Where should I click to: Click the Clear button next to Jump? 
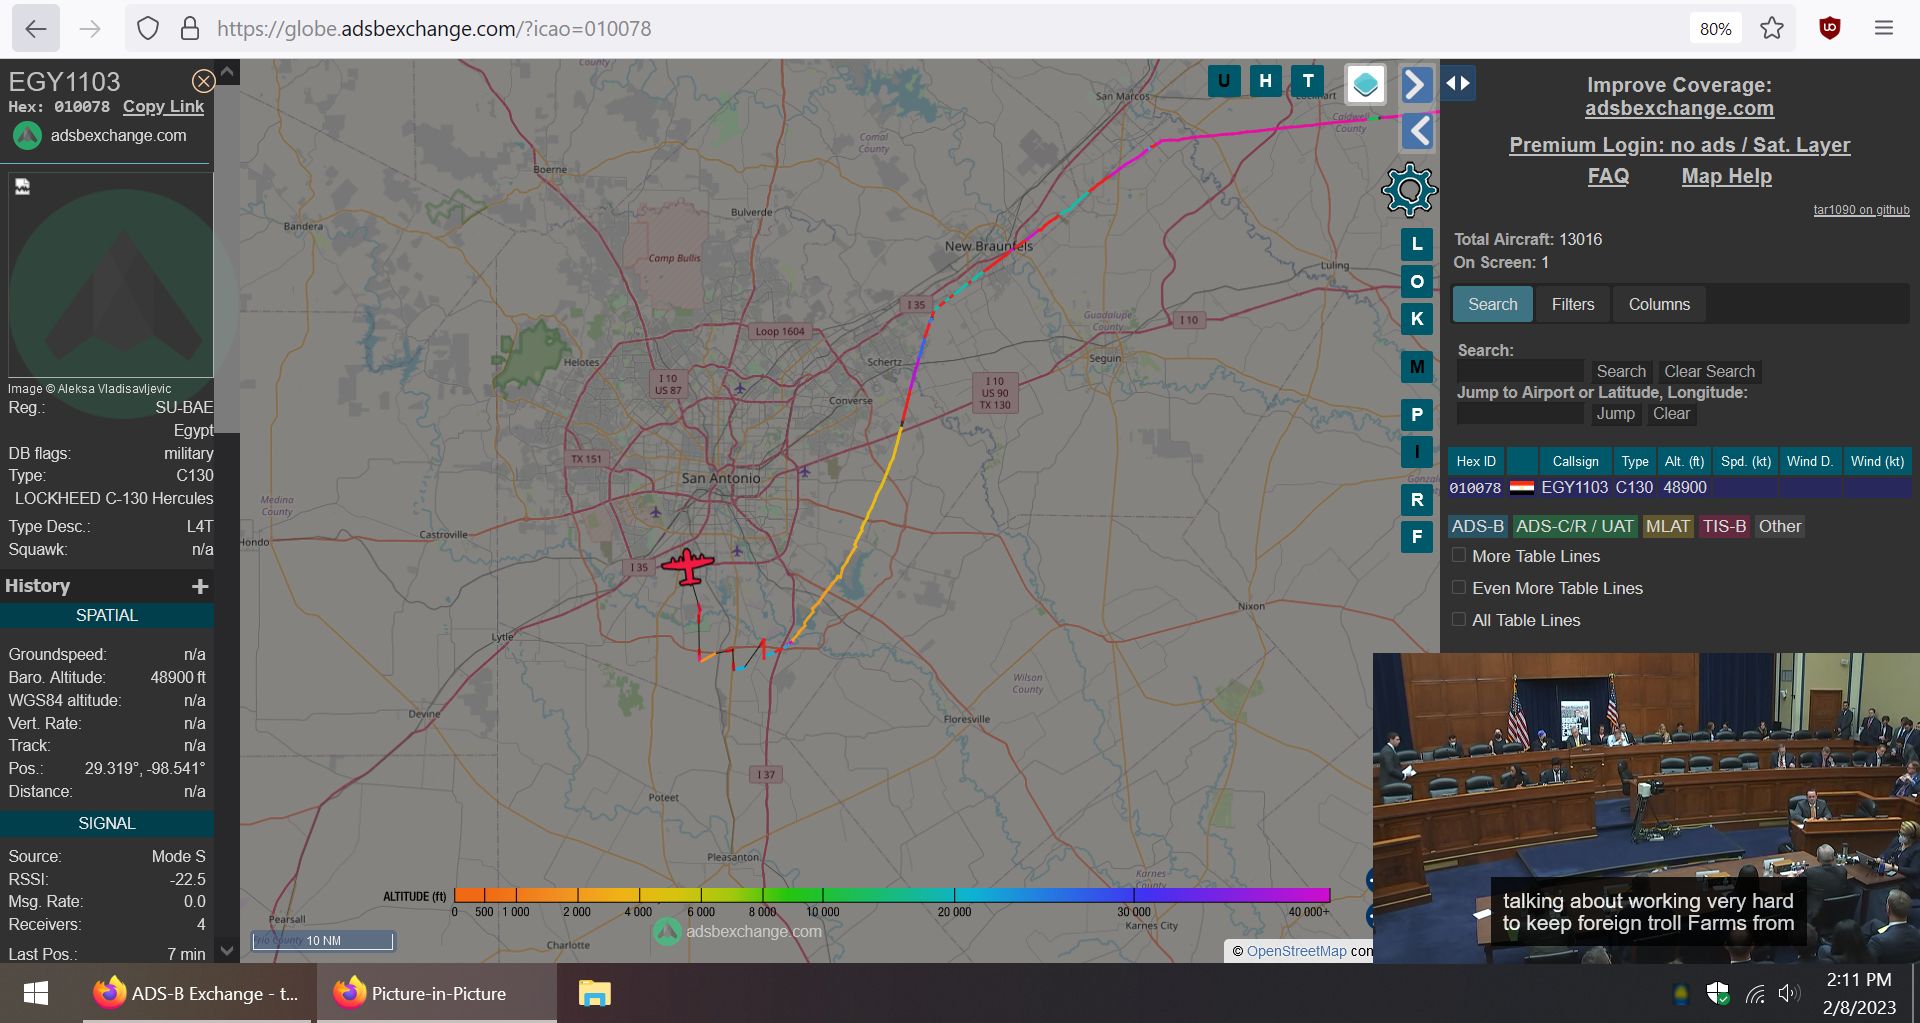[1671, 413]
